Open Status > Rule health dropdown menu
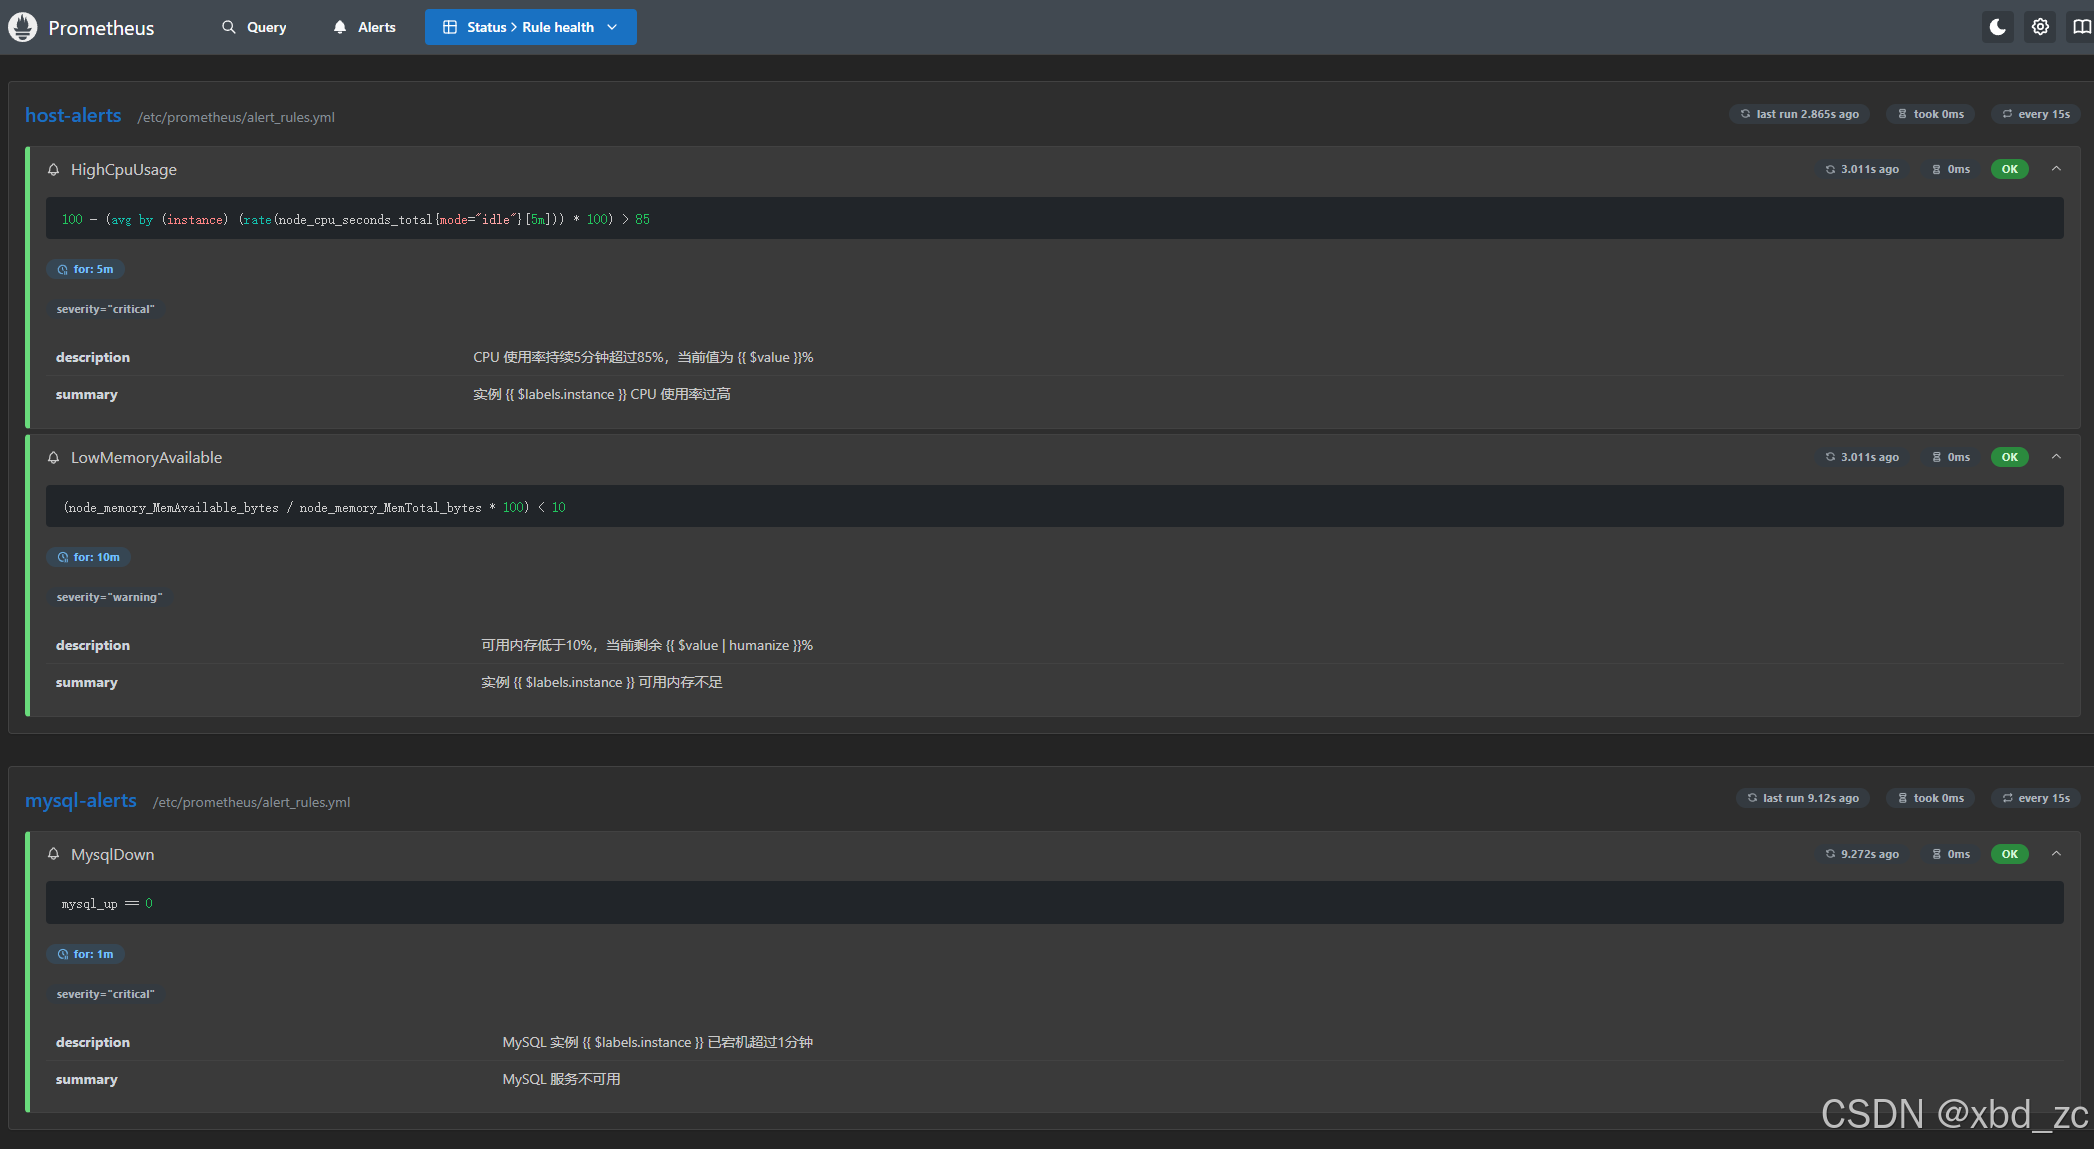Viewport: 2094px width, 1149px height. [531, 27]
